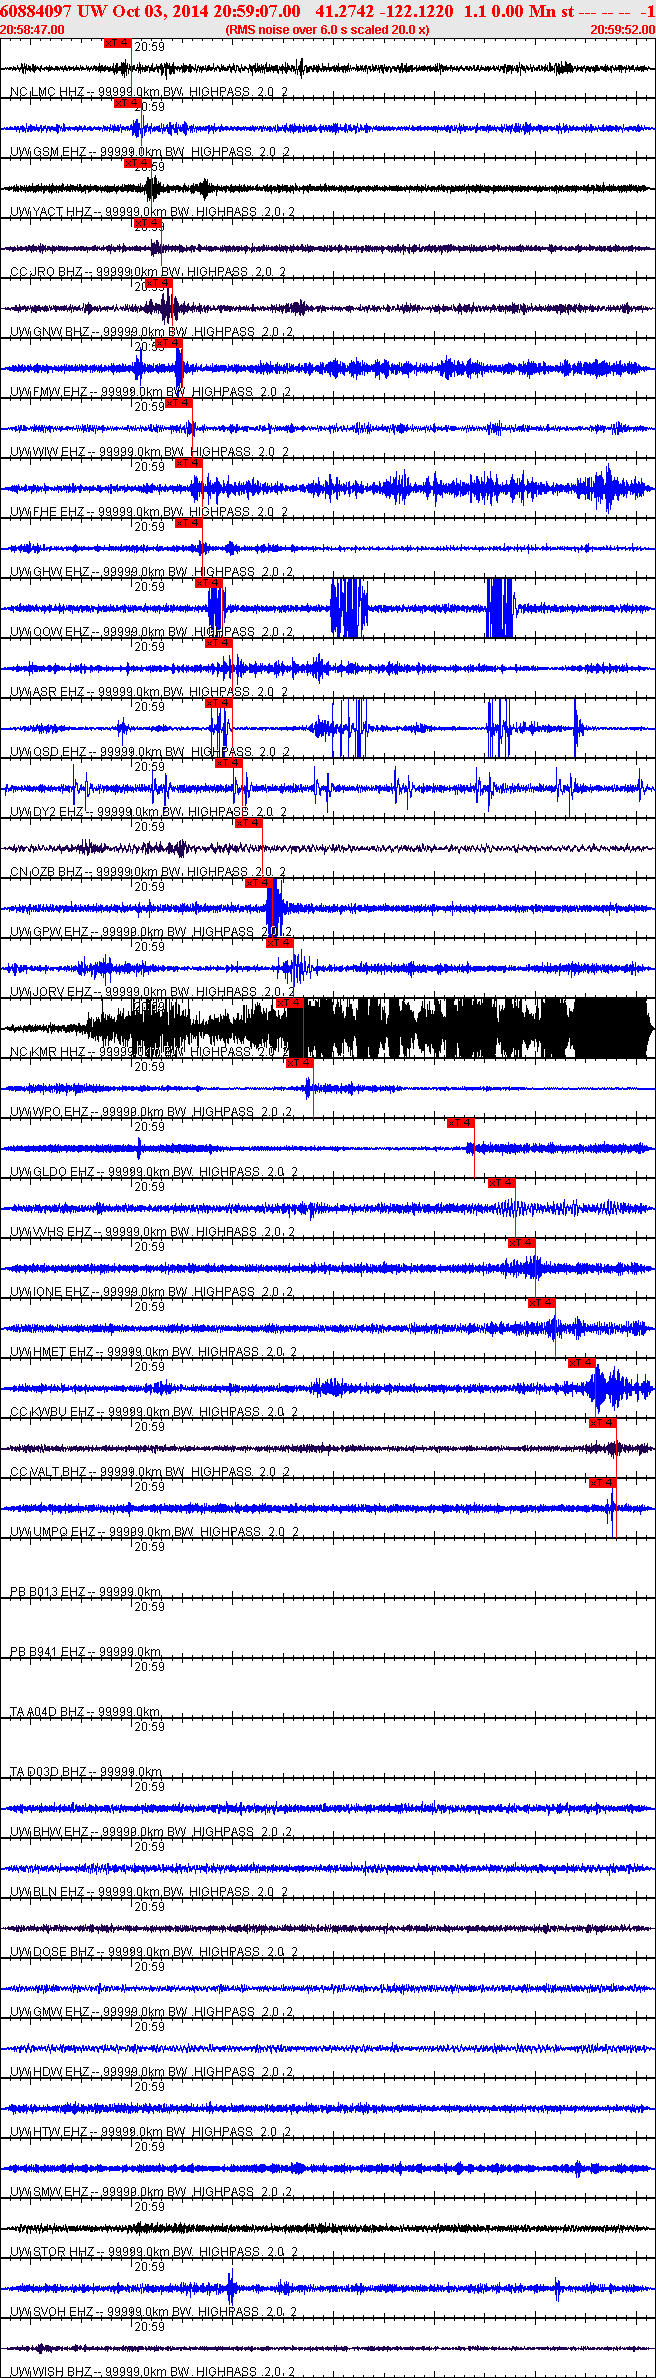The height and width of the screenshot is (2378, 656).
Task: Click coordinates 41.2742 -122.1220 in header
Action: [384, 12]
